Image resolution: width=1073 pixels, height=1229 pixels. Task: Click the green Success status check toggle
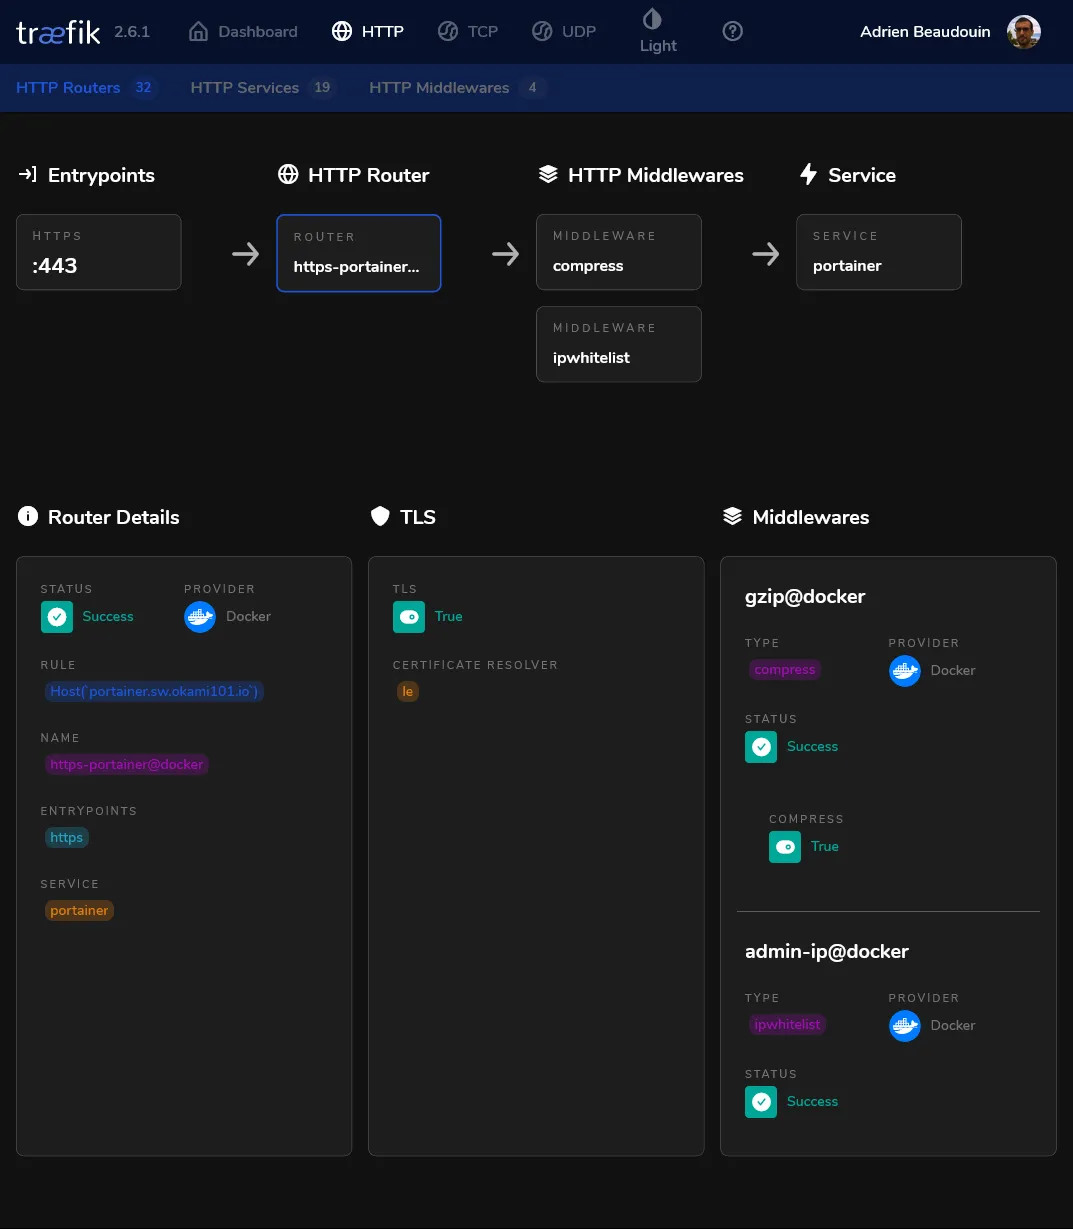click(57, 617)
